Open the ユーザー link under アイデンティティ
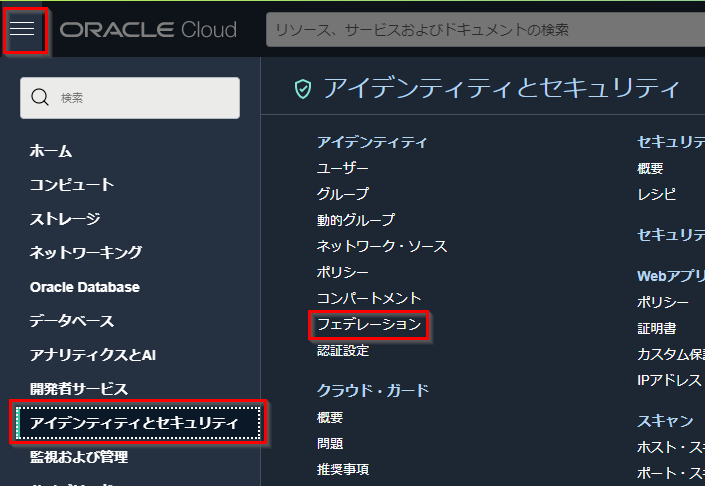This screenshot has width=705, height=486. pyautogui.click(x=343, y=168)
